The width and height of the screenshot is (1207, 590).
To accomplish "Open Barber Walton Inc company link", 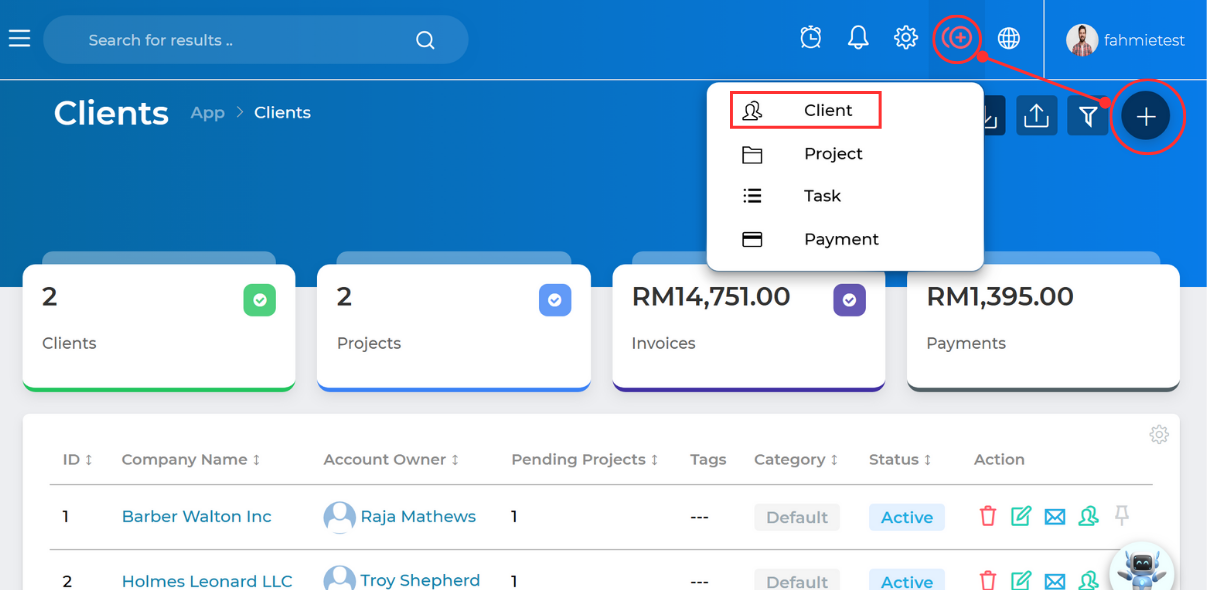I will click(x=196, y=516).
